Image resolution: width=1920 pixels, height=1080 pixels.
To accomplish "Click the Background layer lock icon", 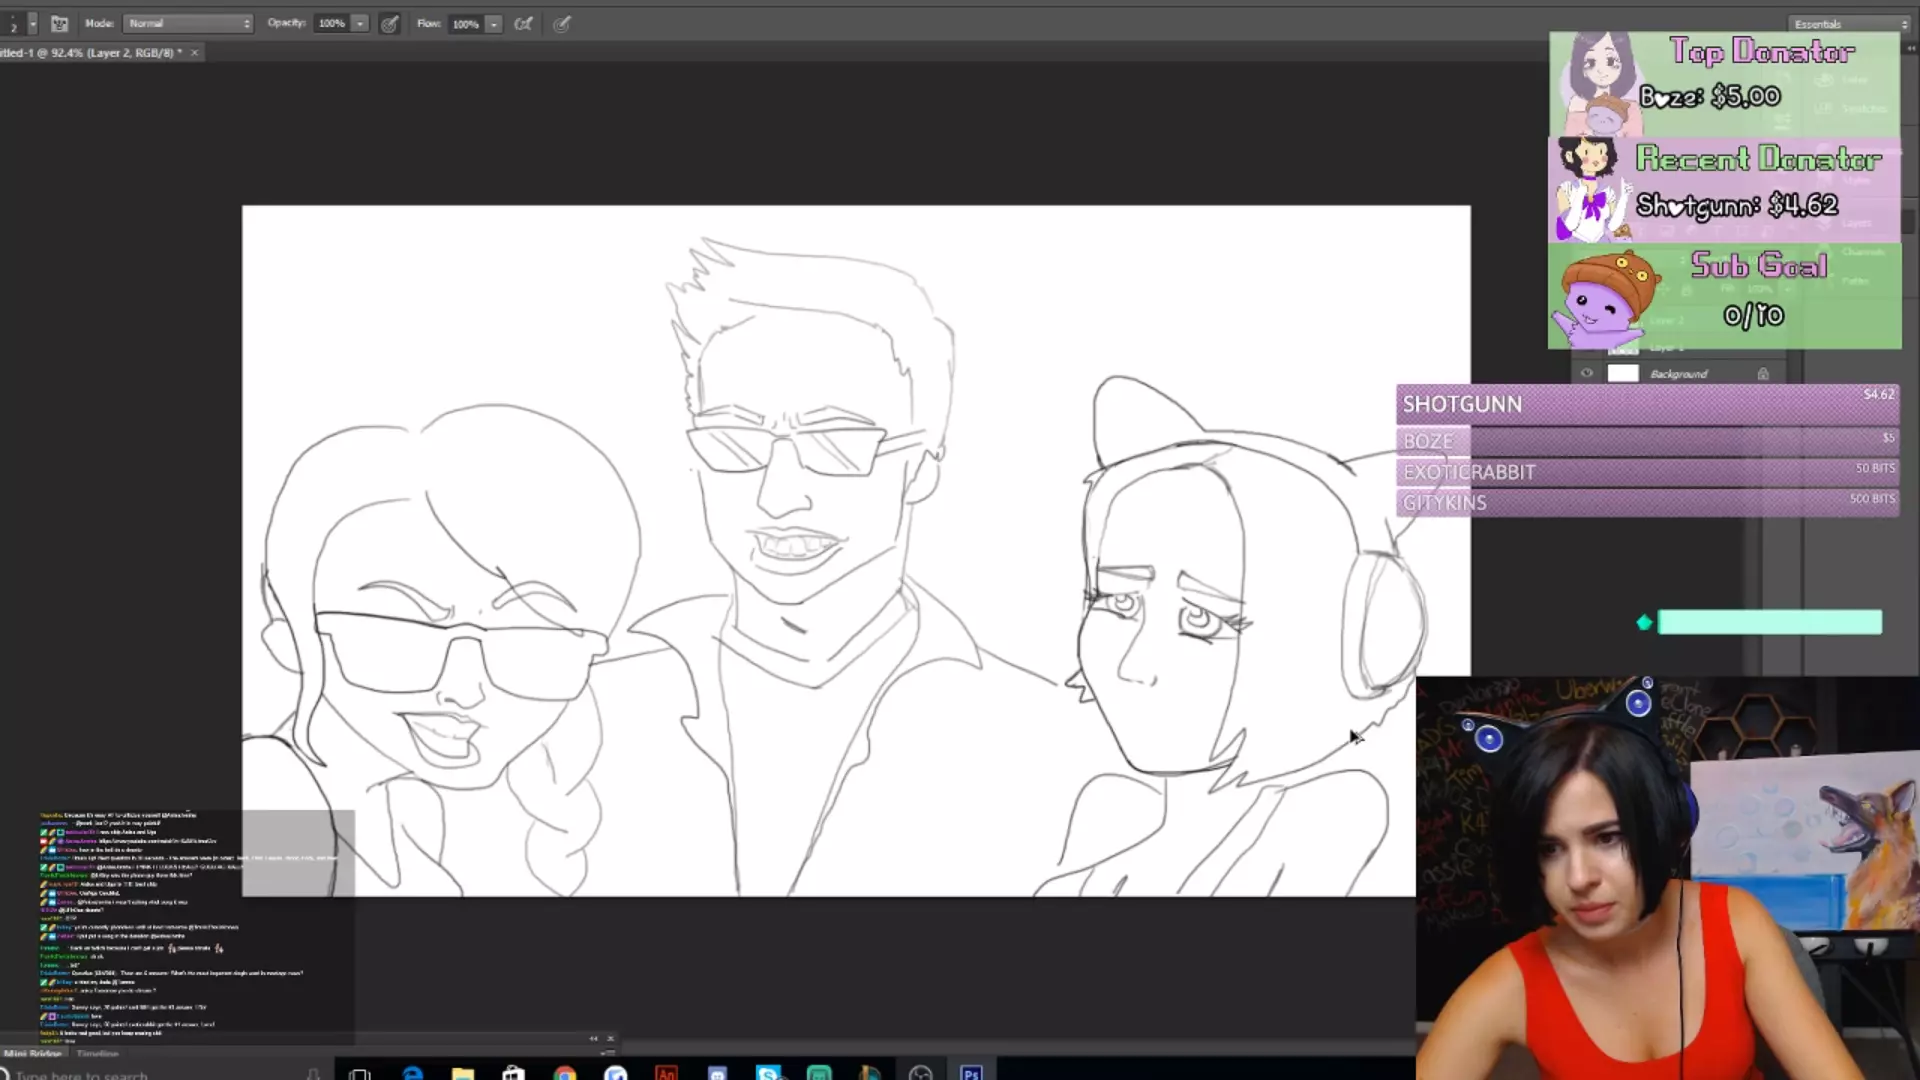I will coord(1763,374).
